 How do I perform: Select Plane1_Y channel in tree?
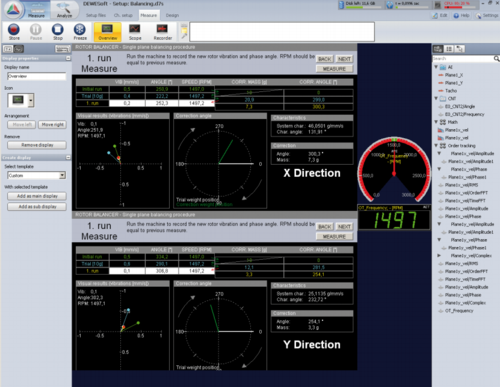454,83
